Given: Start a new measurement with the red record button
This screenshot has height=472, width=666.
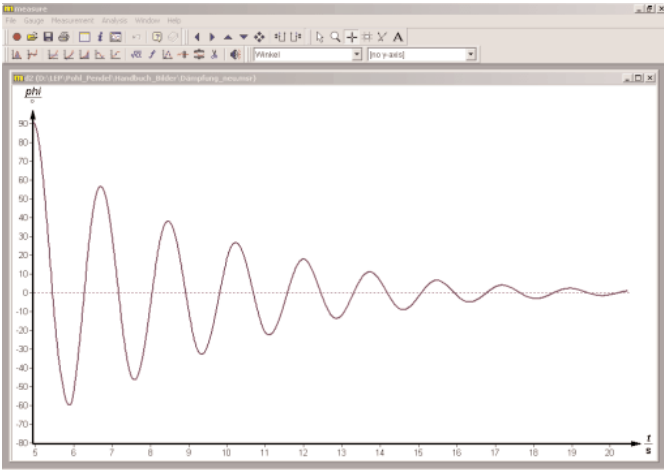Looking at the screenshot, I should (x=17, y=37).
